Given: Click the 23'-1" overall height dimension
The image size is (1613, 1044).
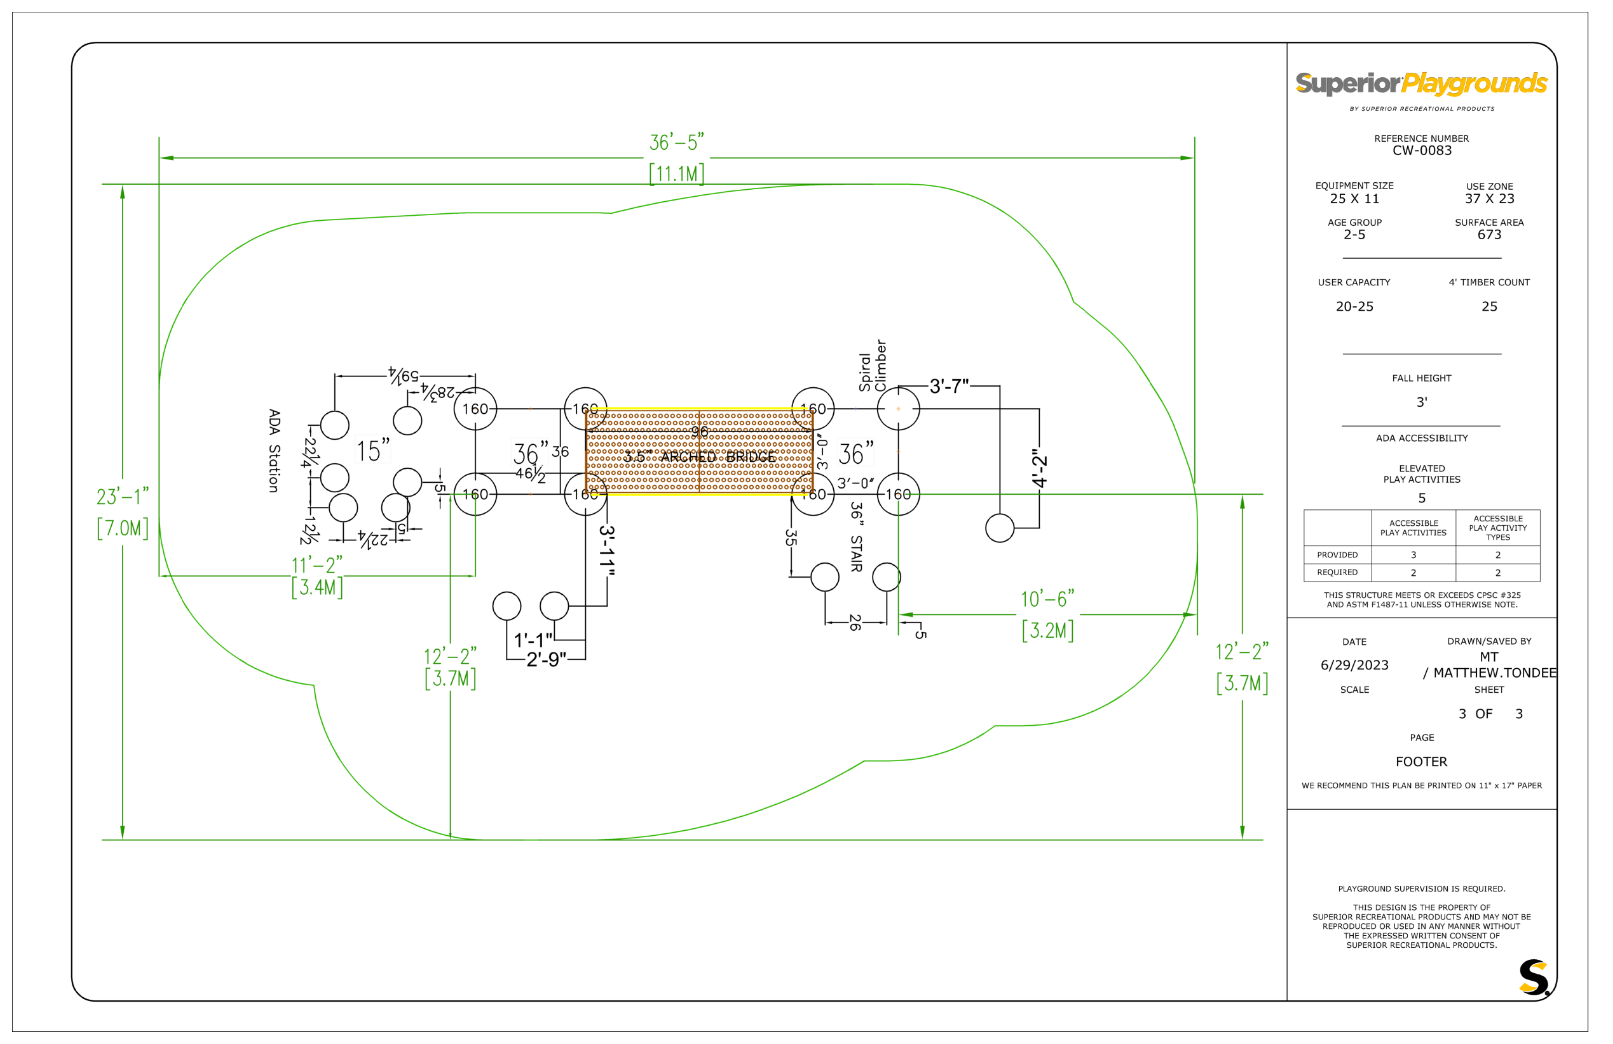Looking at the screenshot, I should point(123,497).
